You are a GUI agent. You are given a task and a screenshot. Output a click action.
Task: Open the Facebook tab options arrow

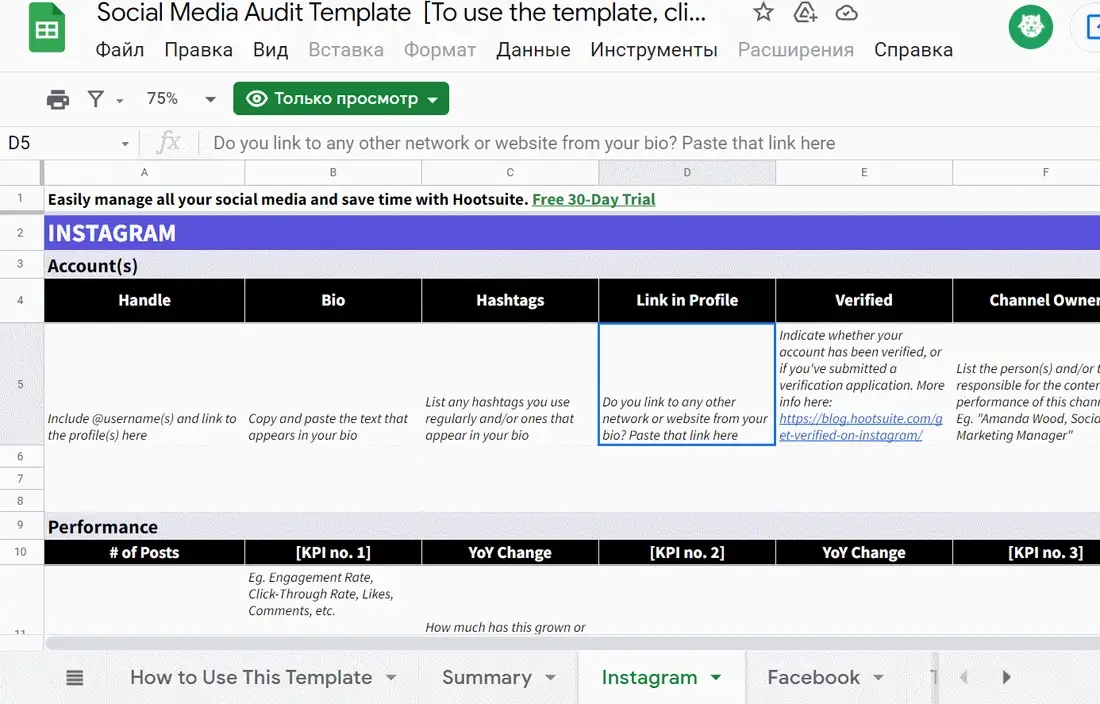point(878,677)
